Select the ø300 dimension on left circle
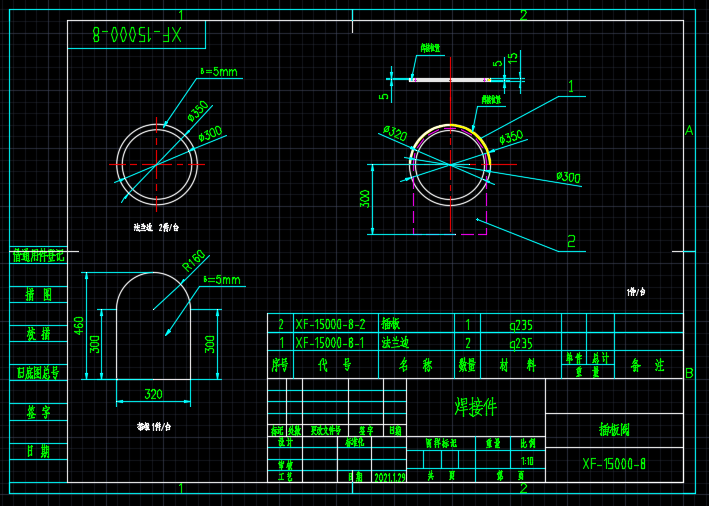This screenshot has width=709, height=506. (x=210, y=134)
